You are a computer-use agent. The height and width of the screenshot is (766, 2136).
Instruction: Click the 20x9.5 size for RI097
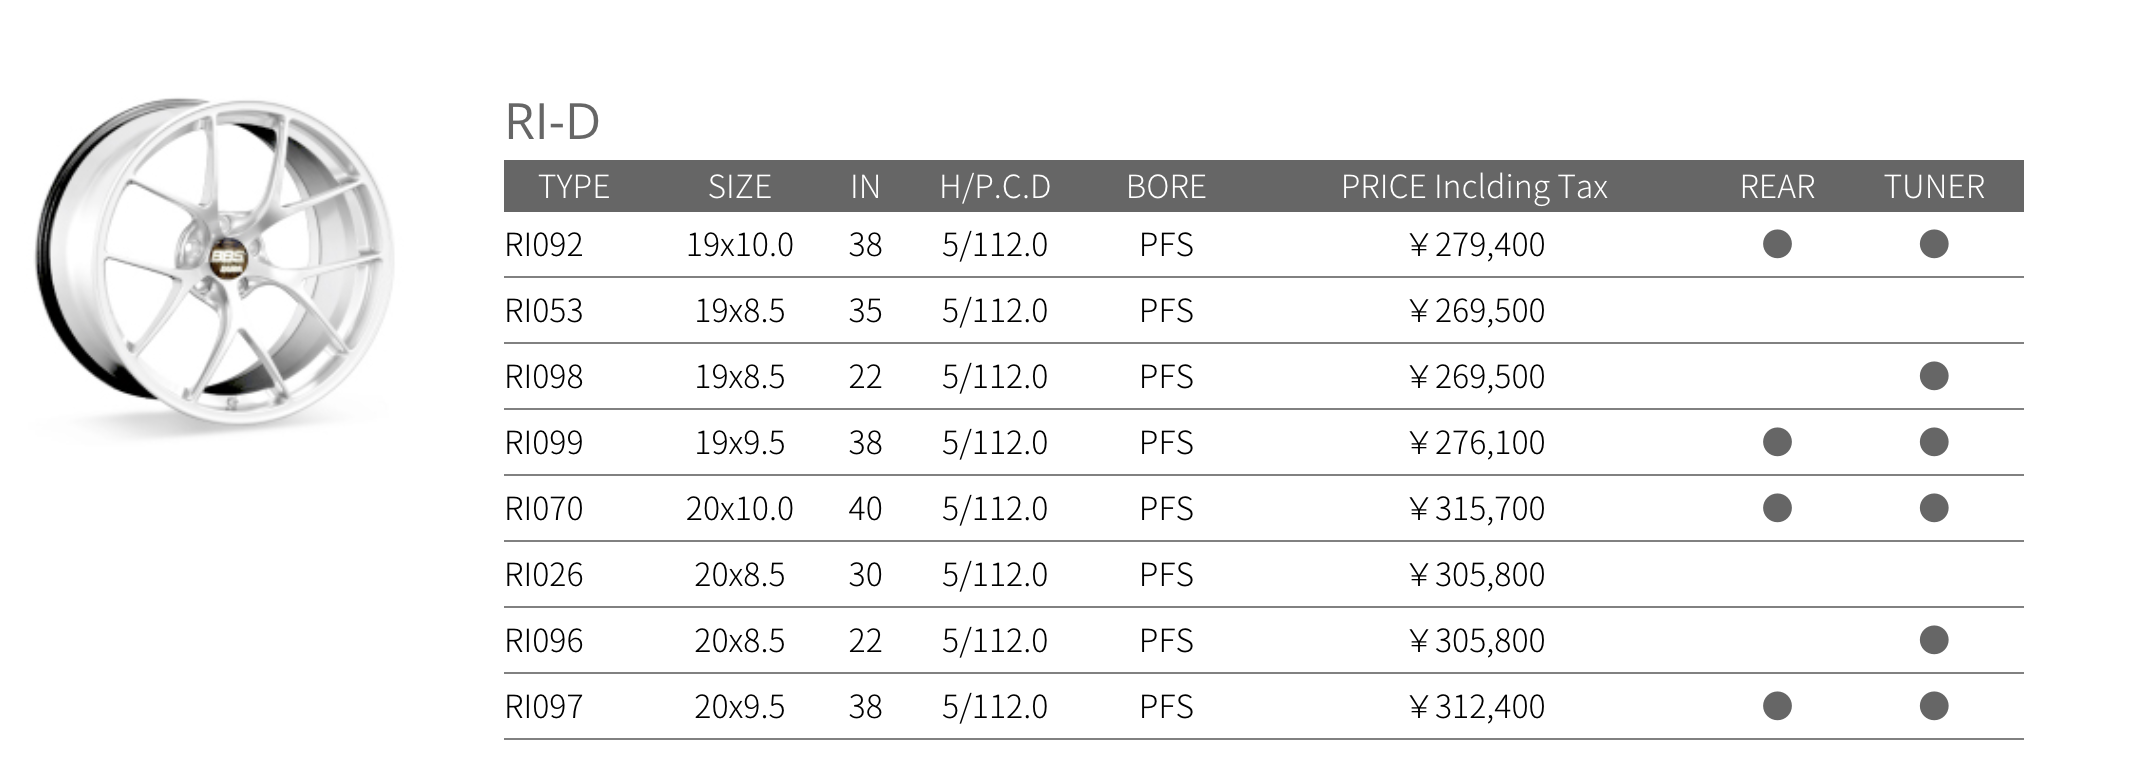[x=739, y=707]
